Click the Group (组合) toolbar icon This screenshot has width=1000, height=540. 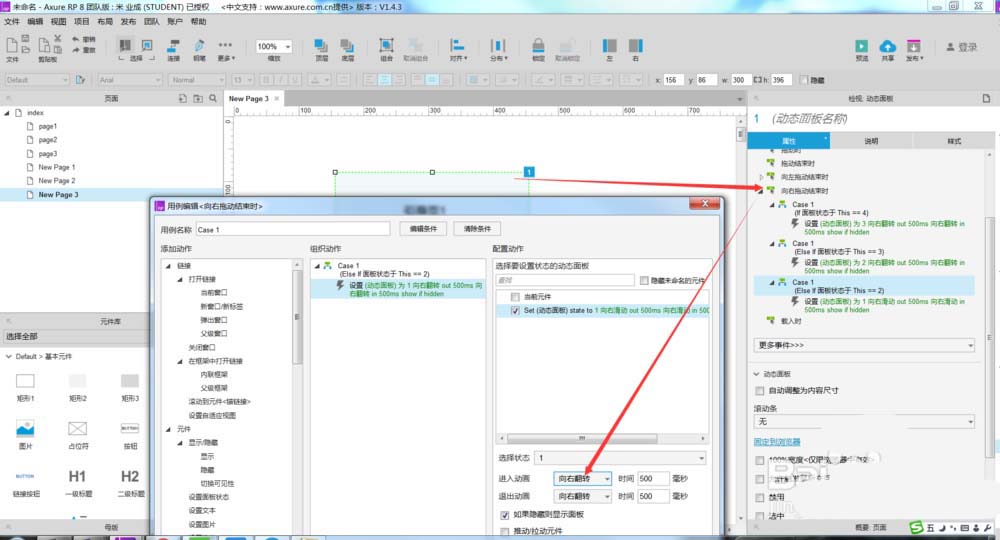pos(386,45)
